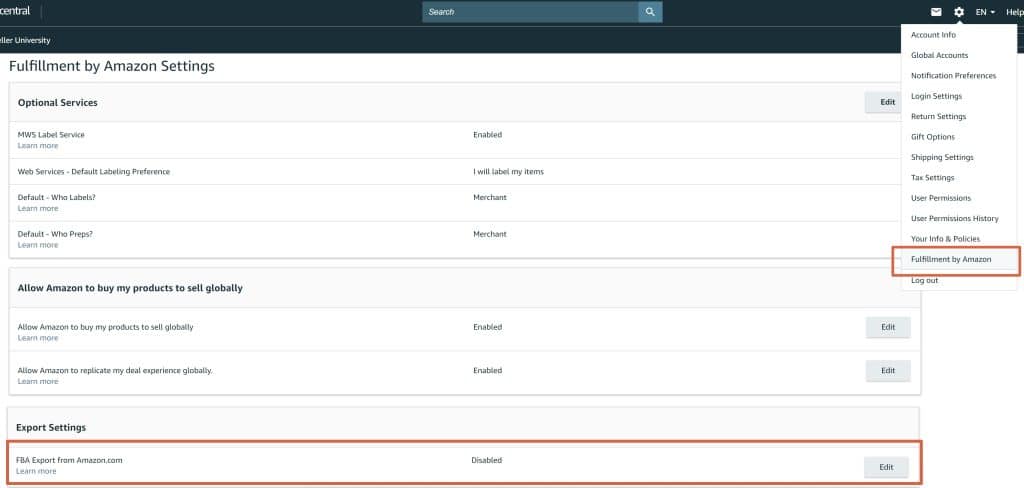
Task: Click Log out in settings menu
Action: point(925,280)
